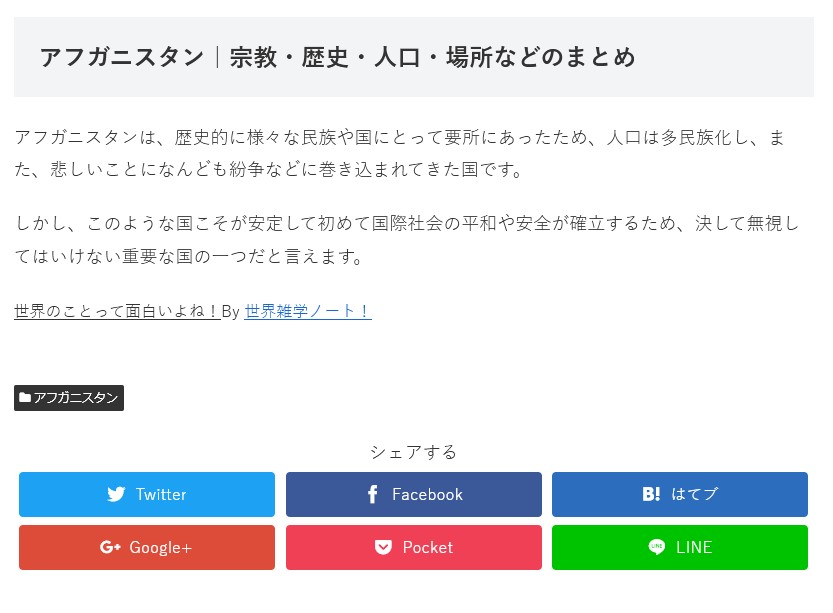
Task: Open the アフガニスタン category tag text
Action: (76, 398)
